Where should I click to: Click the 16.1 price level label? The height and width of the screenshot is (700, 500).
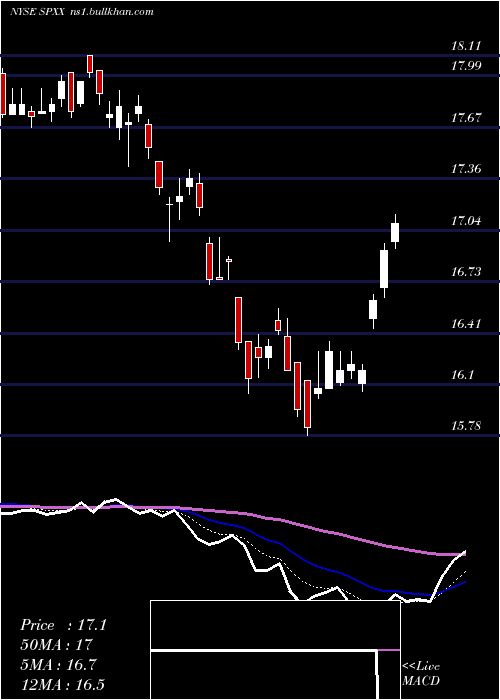pyautogui.click(x=462, y=375)
